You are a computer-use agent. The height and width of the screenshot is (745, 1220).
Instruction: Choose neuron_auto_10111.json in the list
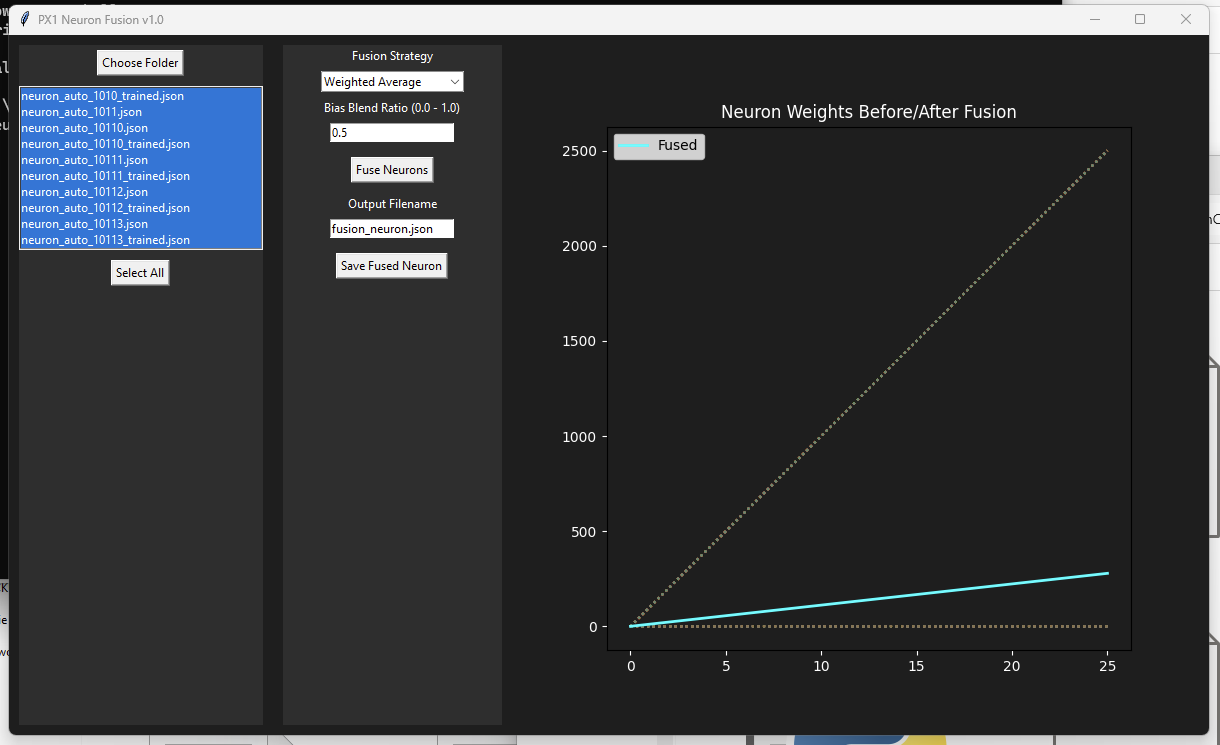pyautogui.click(x=141, y=160)
